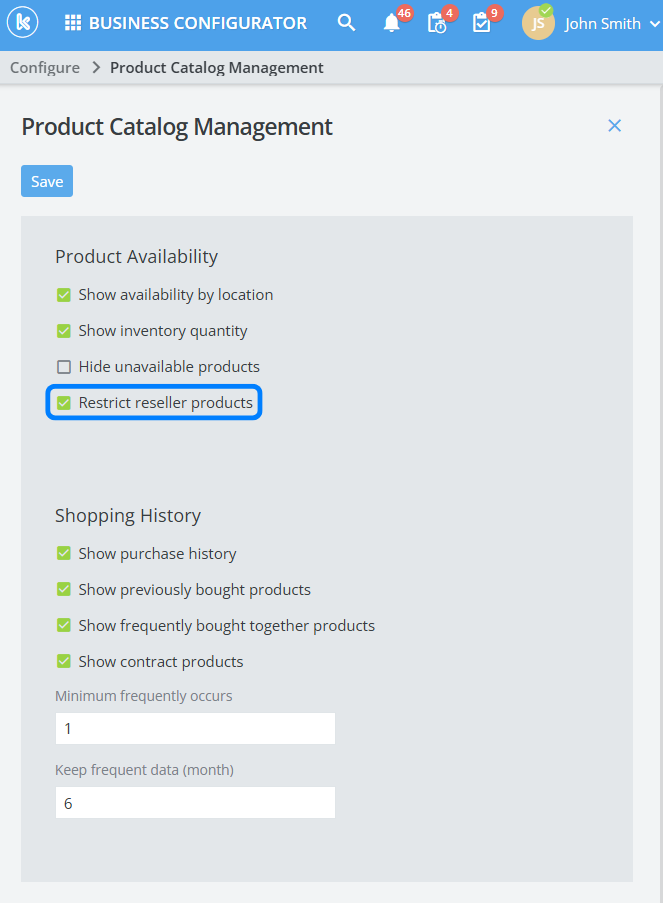663x903 pixels.
Task: Open the app launcher grid icon
Action: pos(73,23)
